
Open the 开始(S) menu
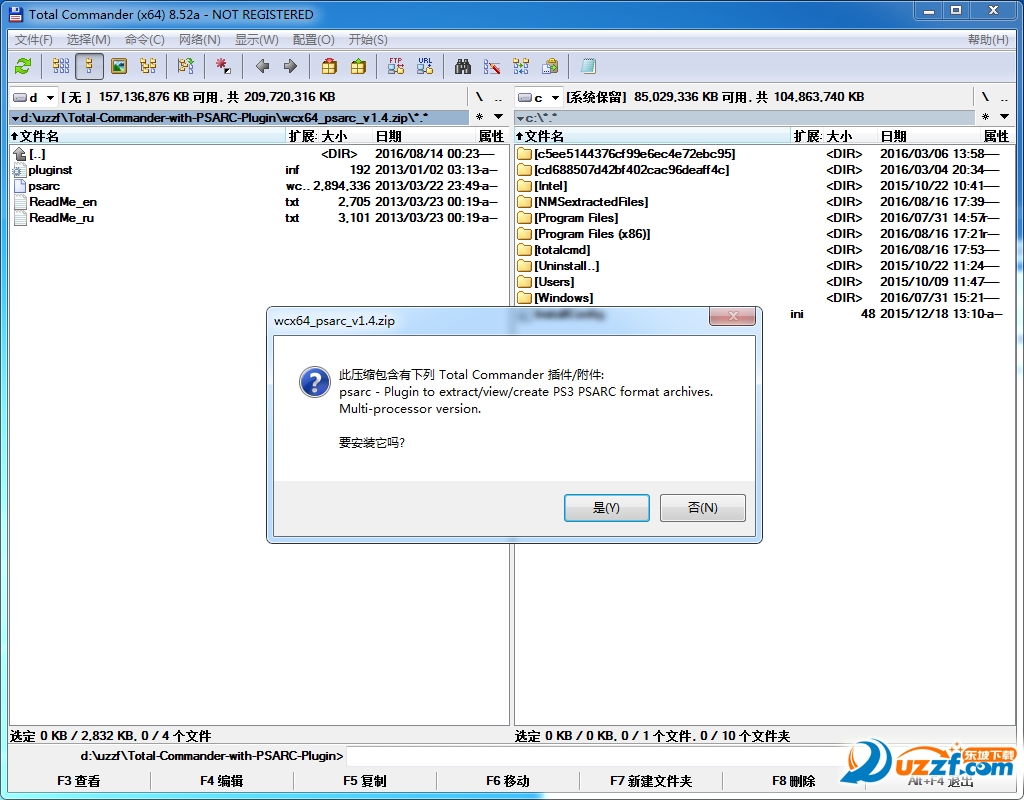pyautogui.click(x=368, y=40)
